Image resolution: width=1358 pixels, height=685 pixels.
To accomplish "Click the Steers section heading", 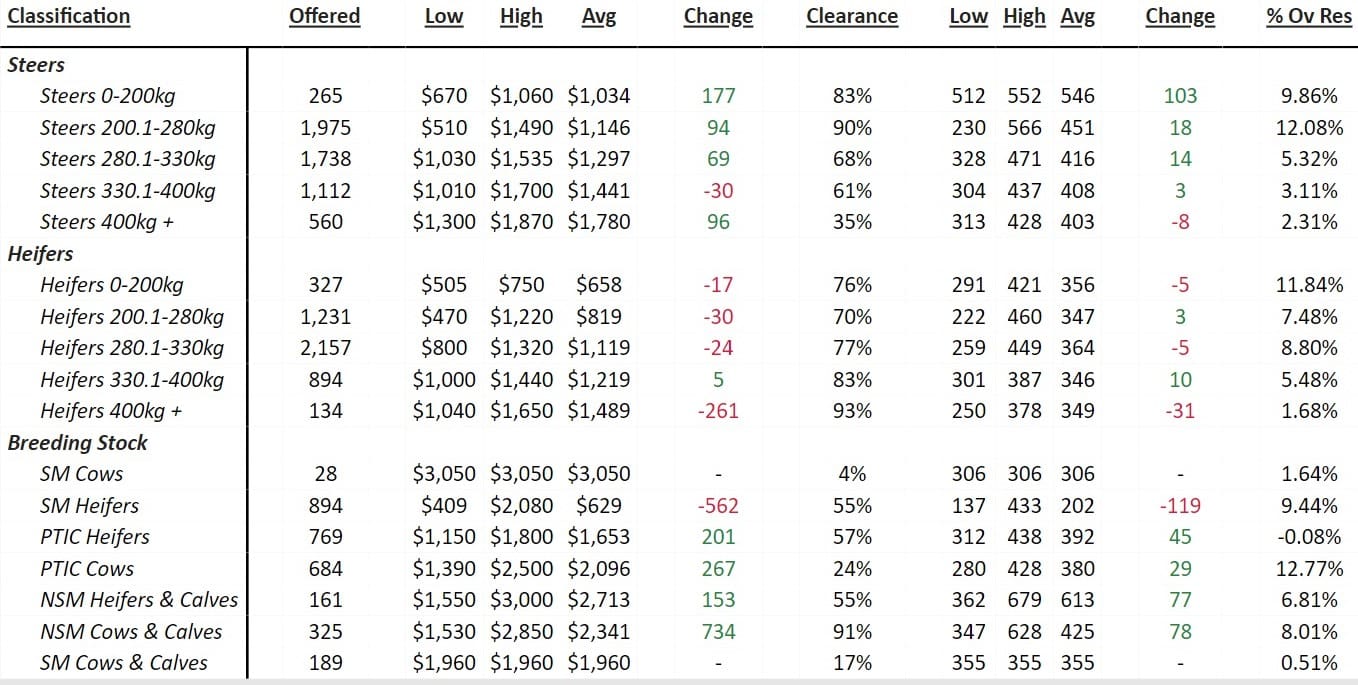I will click(x=36, y=65).
